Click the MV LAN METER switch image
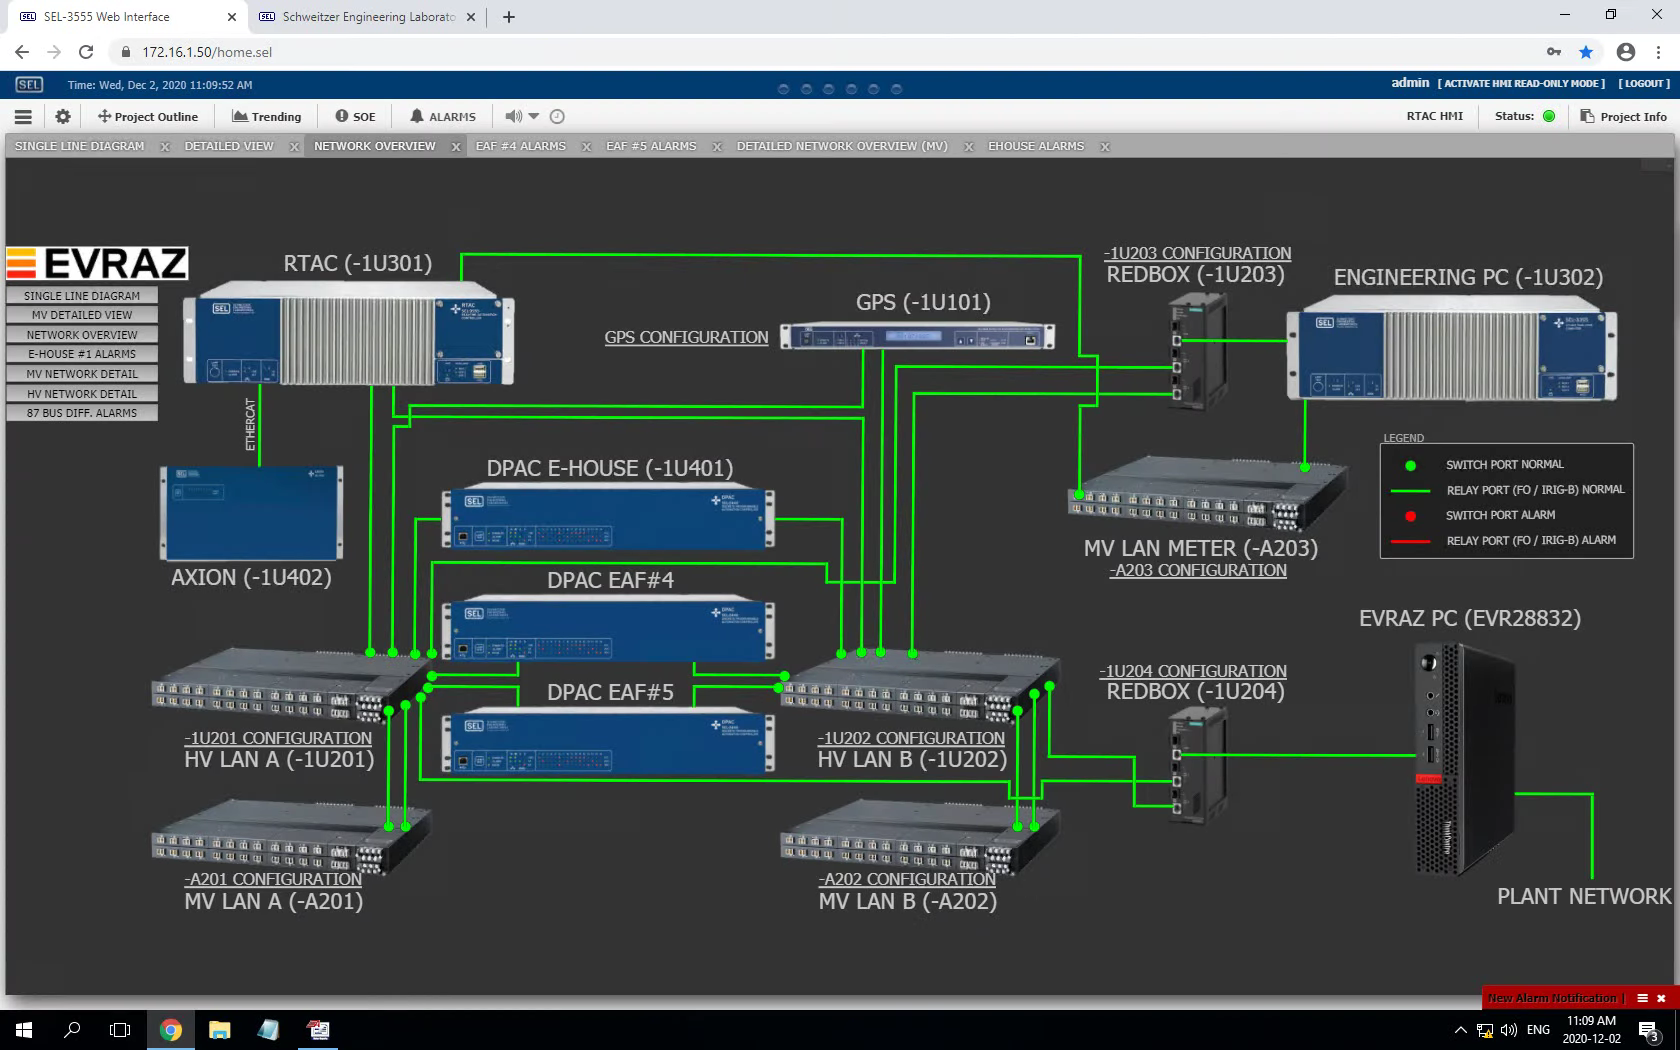 [1208, 492]
